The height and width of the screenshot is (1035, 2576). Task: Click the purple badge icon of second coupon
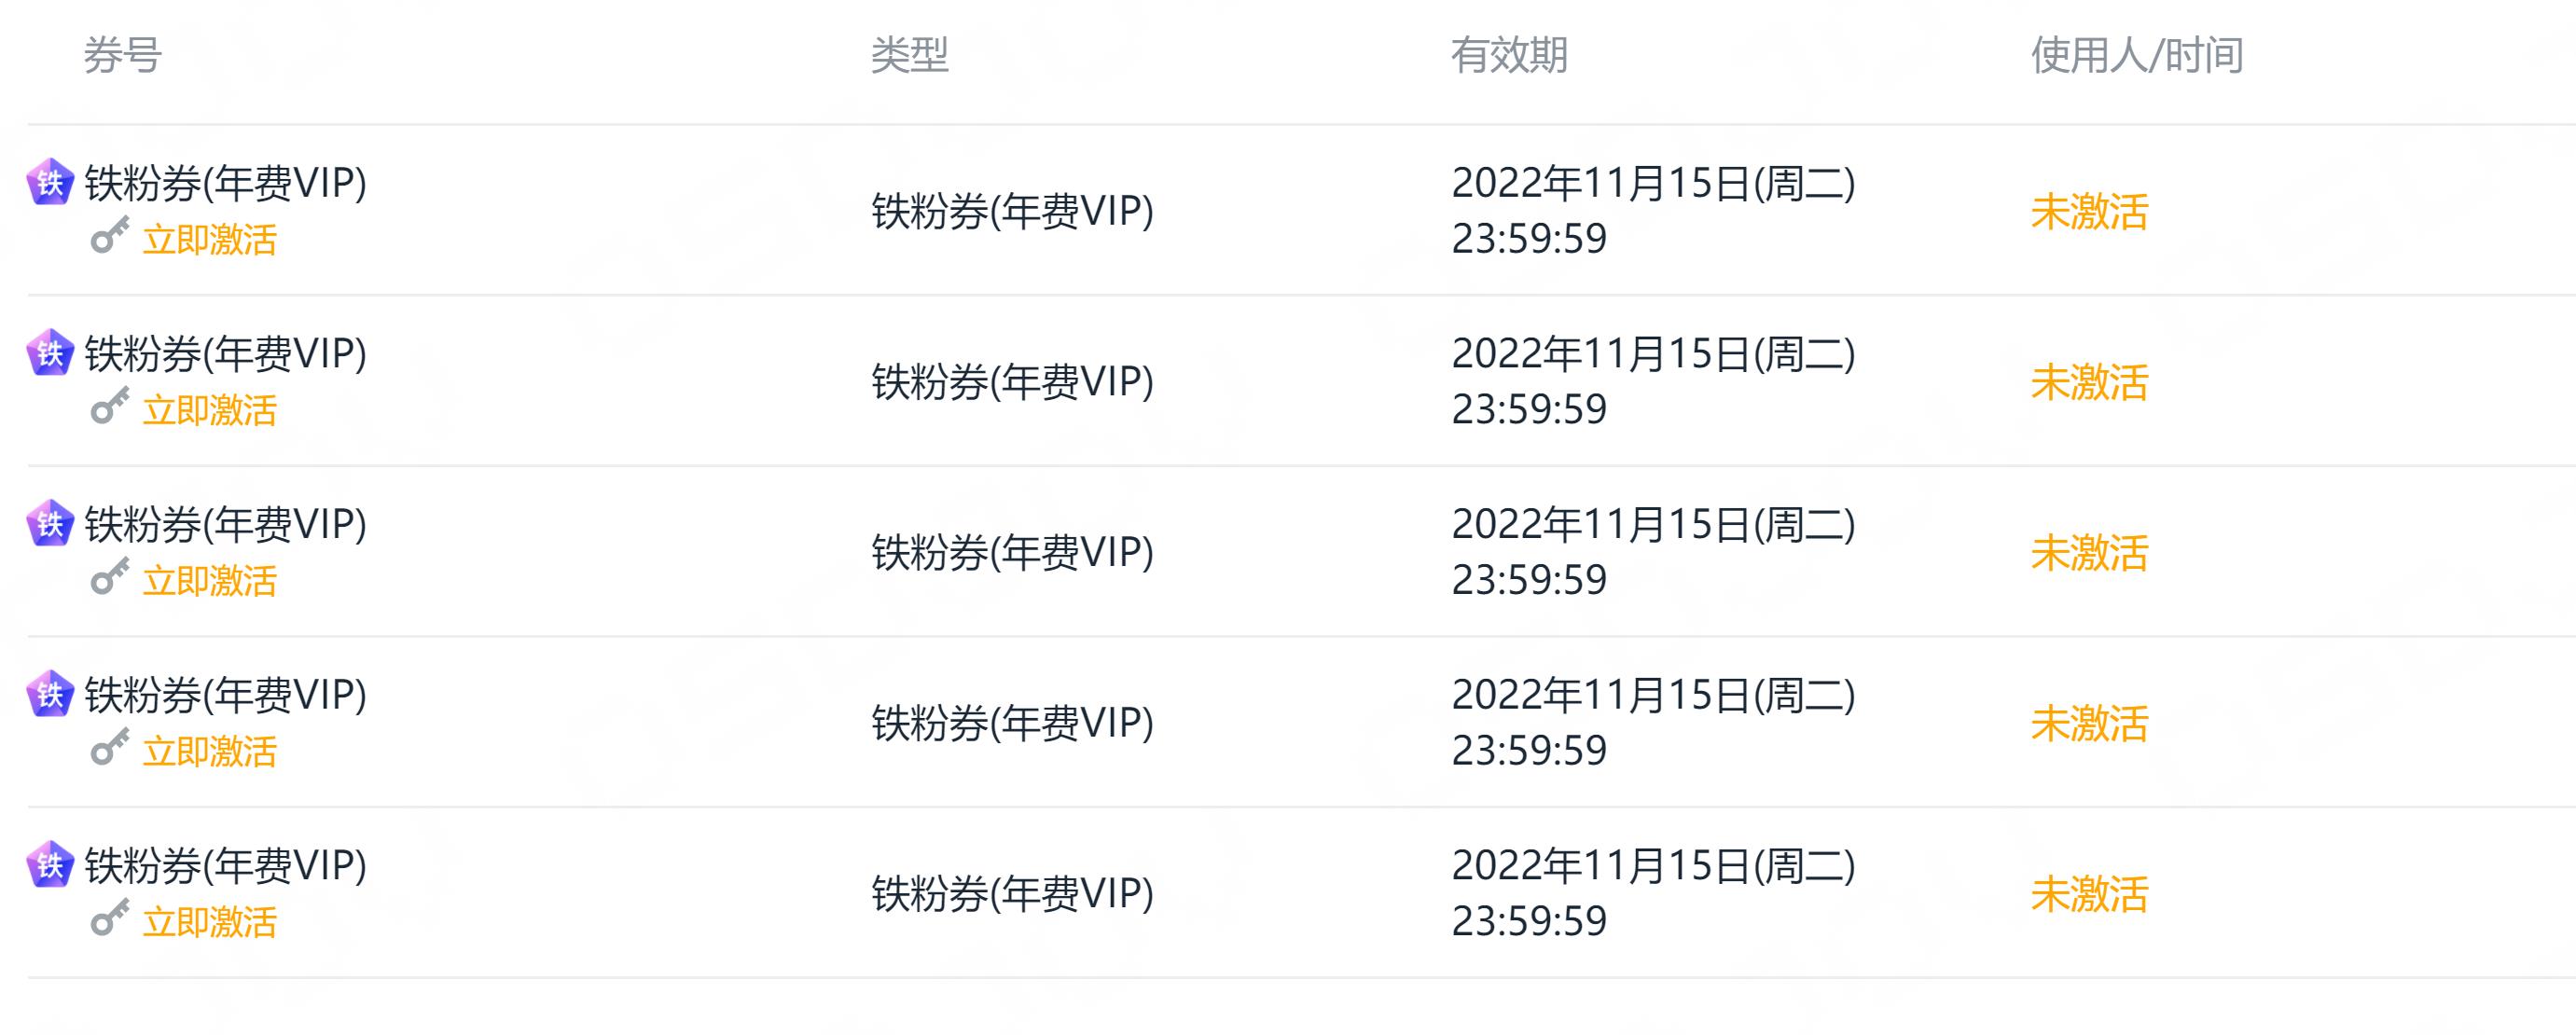tap(50, 353)
